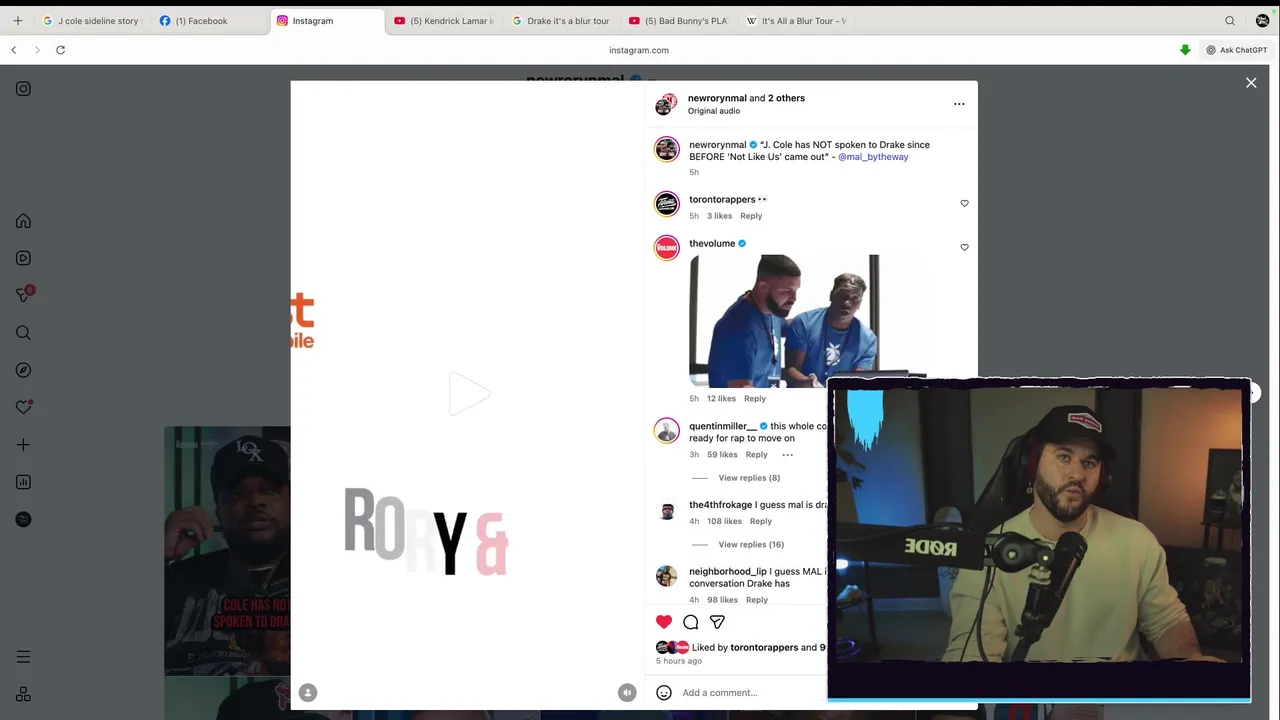Go back in browser

14,50
